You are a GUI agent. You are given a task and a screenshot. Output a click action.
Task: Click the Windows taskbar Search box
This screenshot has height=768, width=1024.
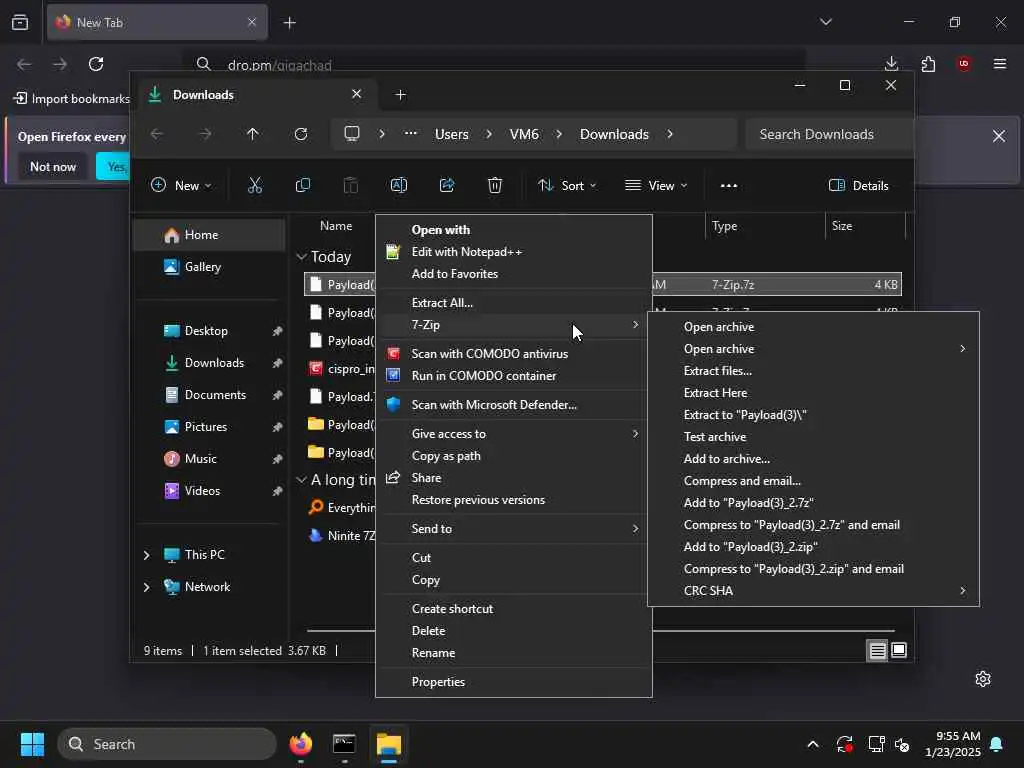[167, 744]
